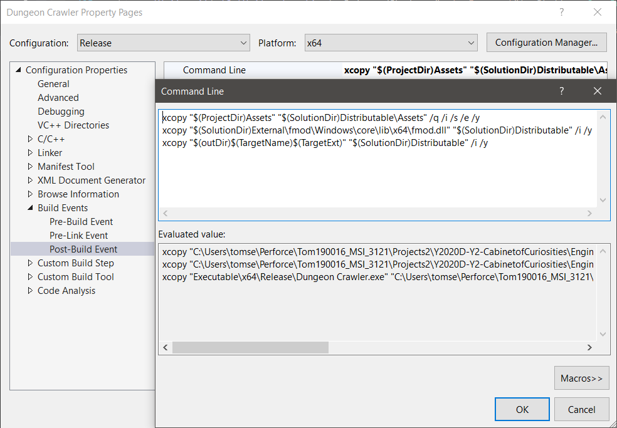Click right arrow of evaluated value horizontal scrollbar
This screenshot has width=617, height=428.
(x=589, y=347)
